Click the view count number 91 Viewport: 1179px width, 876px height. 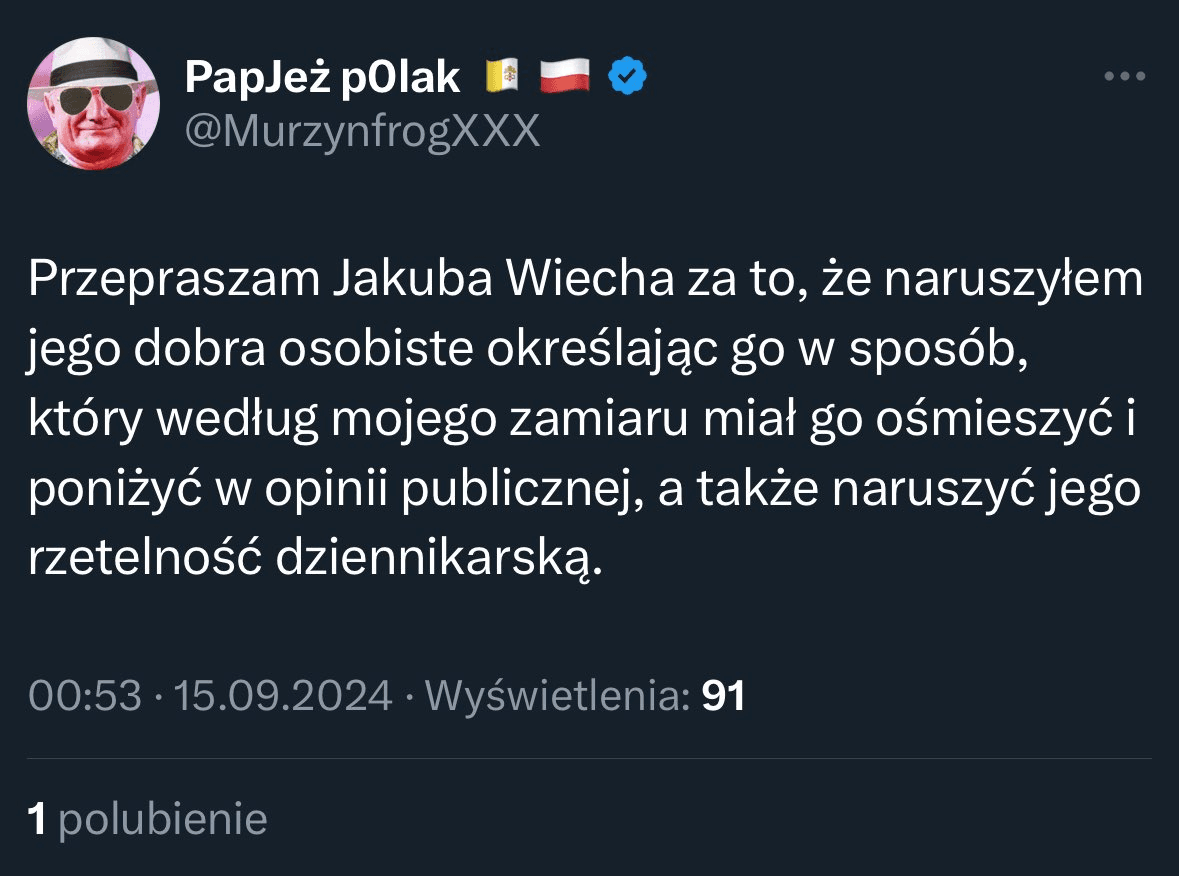724,696
